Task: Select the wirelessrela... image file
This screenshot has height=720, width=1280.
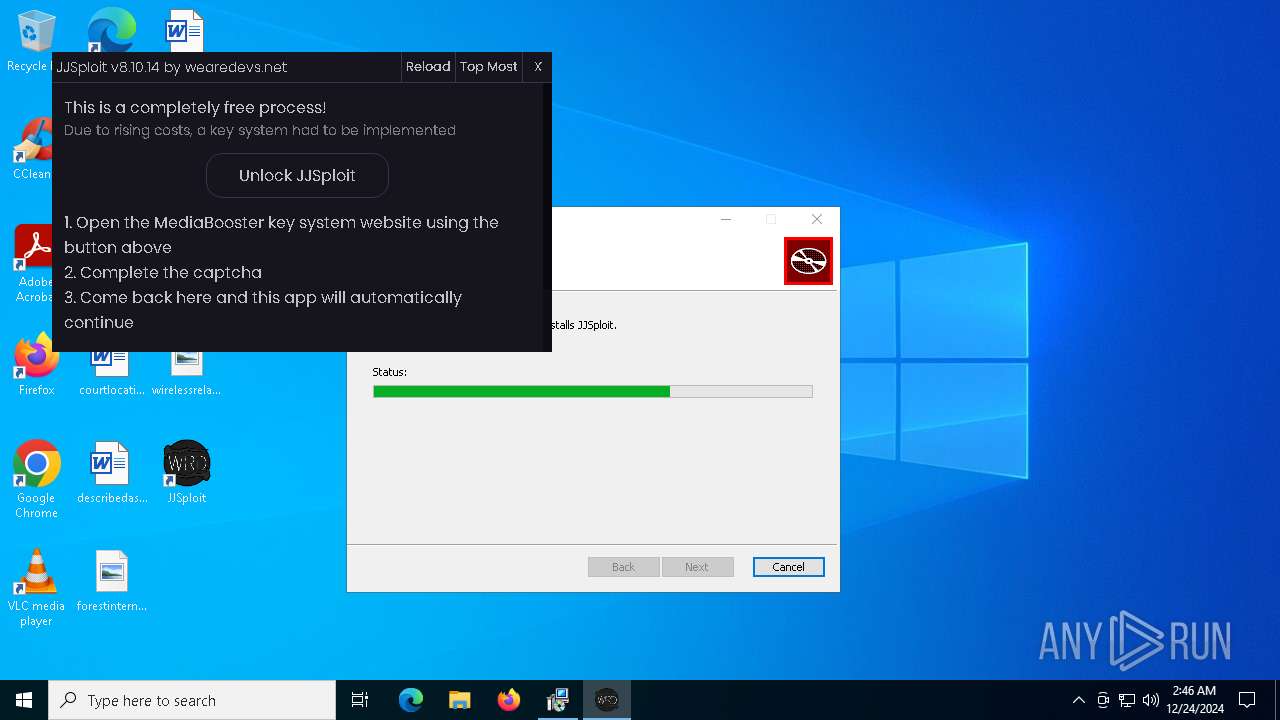Action: tap(186, 372)
